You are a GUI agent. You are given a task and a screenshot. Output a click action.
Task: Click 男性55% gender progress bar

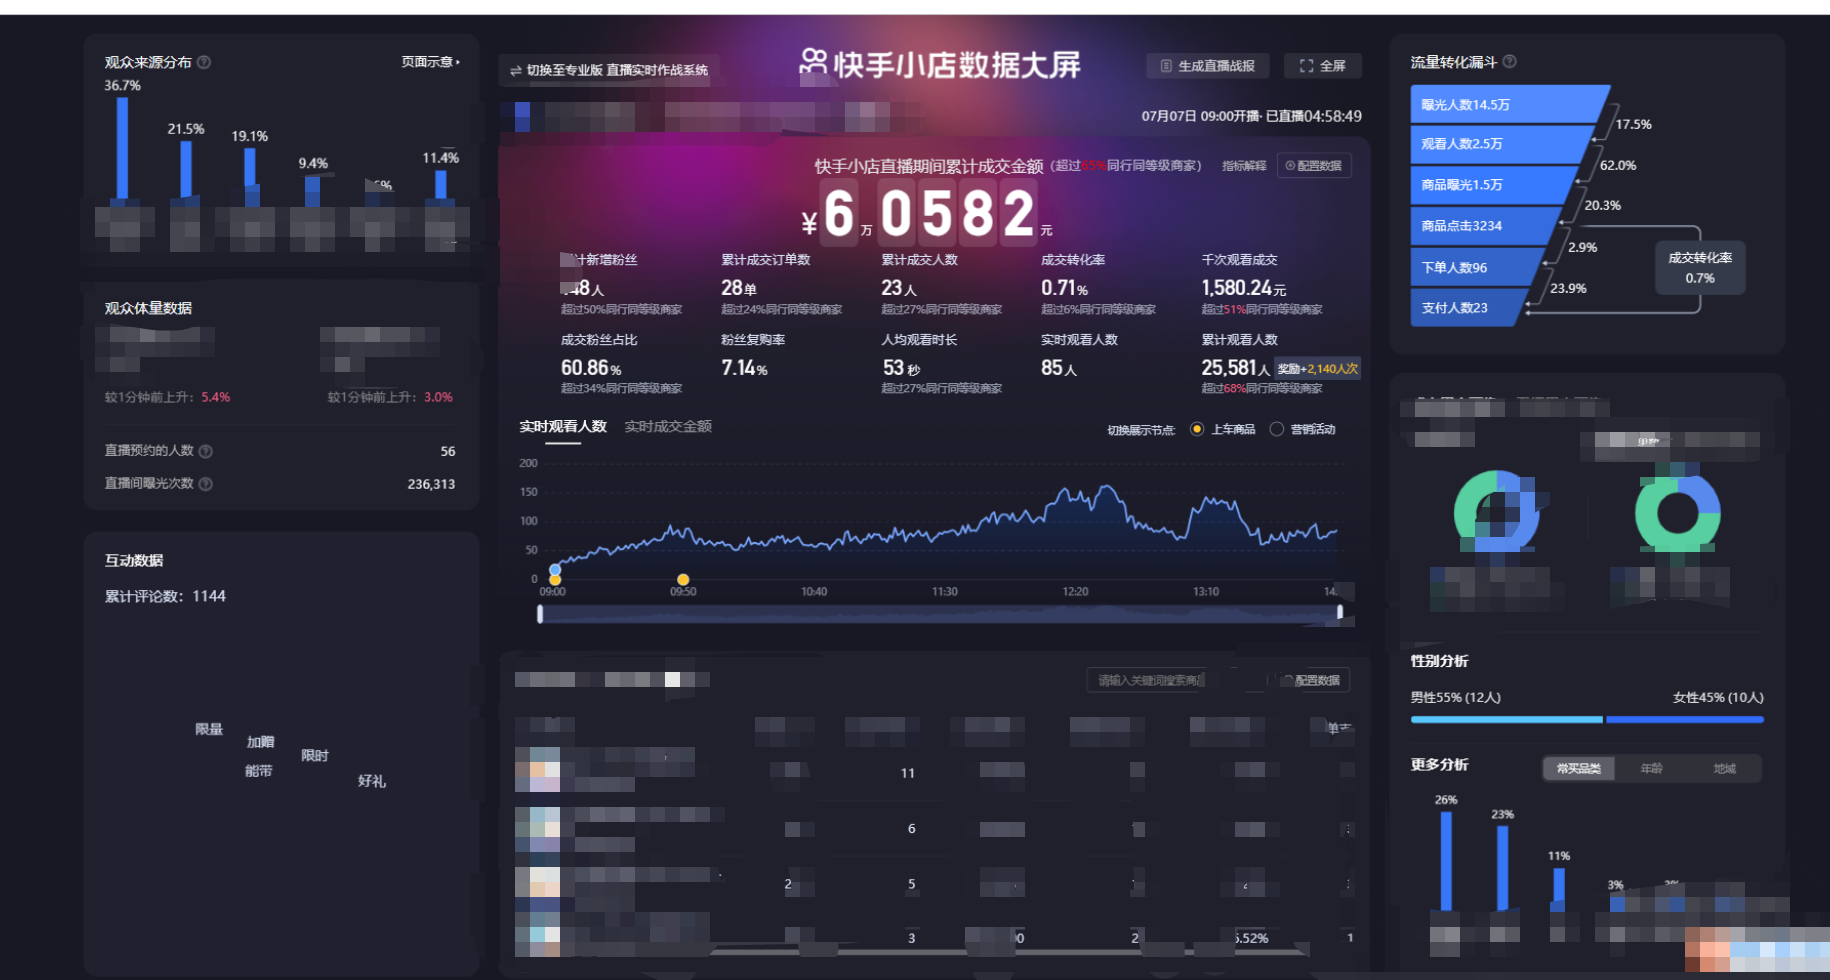1506,719
